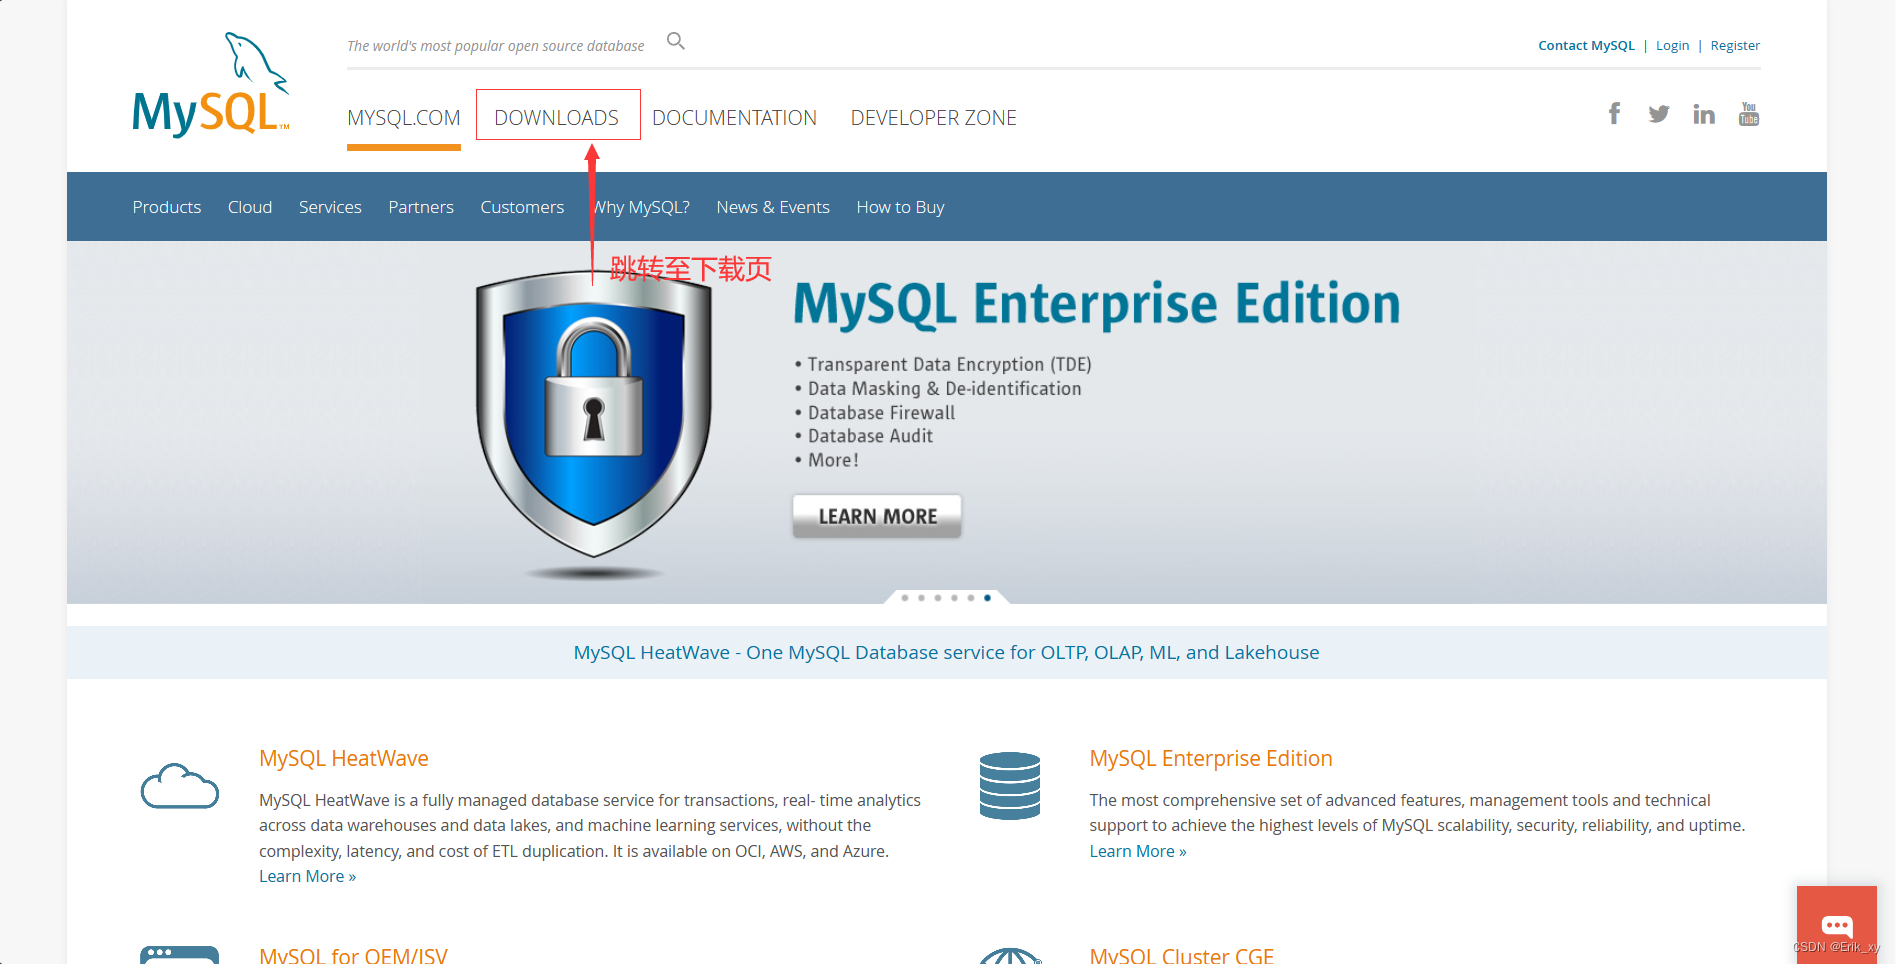Select the fifth carousel dot
The height and width of the screenshot is (964, 1896).
(x=971, y=598)
